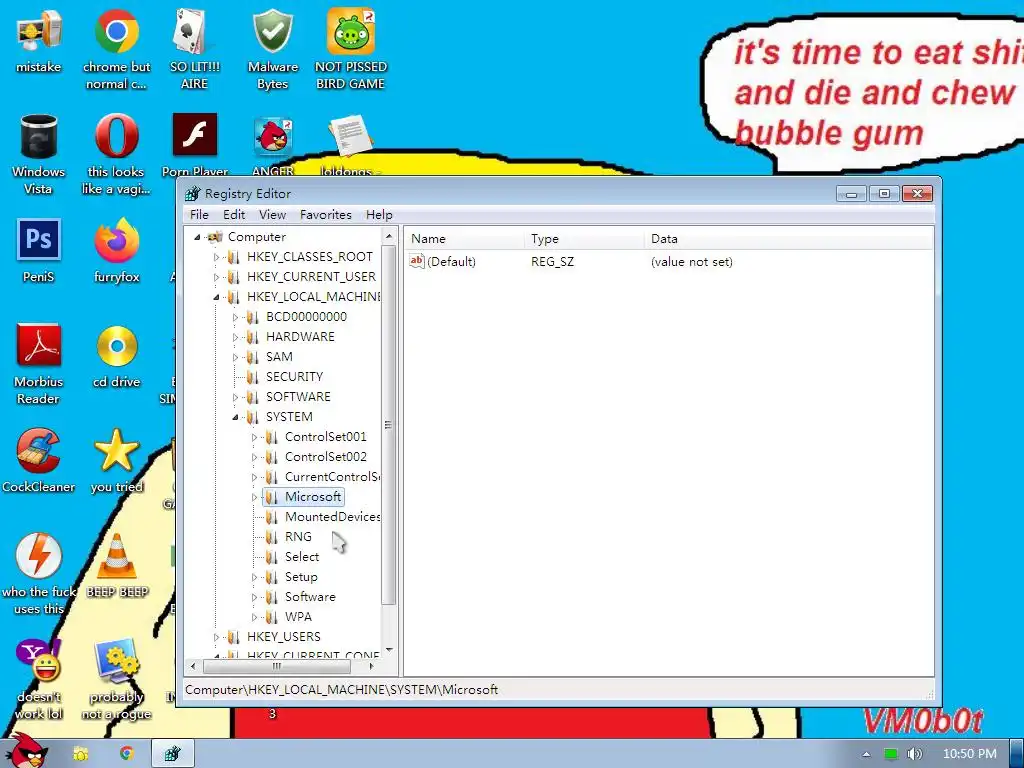The height and width of the screenshot is (768, 1024).
Task: Click the horizontal scrollbar right arrow
Action: pos(371,667)
